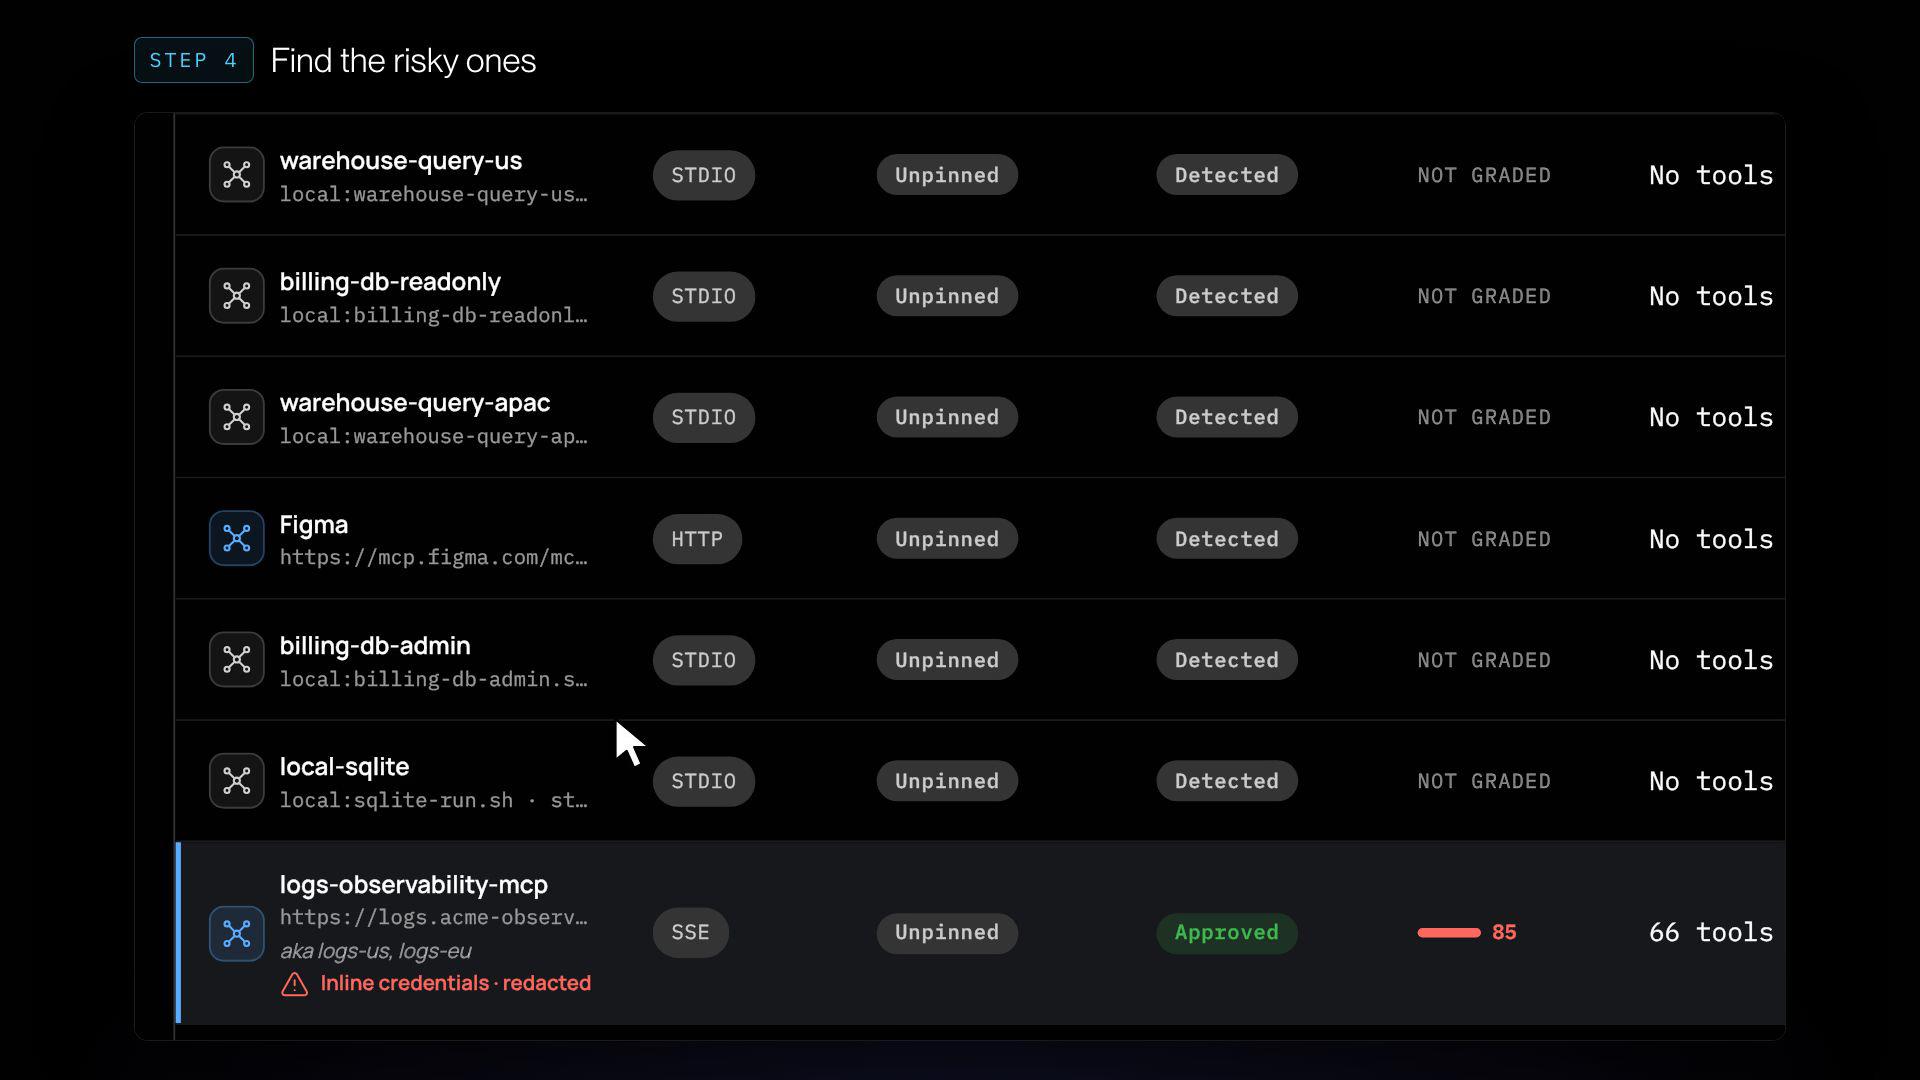This screenshot has width=1920, height=1080.
Task: Select the warehouse-query-apac server name
Action: point(415,403)
